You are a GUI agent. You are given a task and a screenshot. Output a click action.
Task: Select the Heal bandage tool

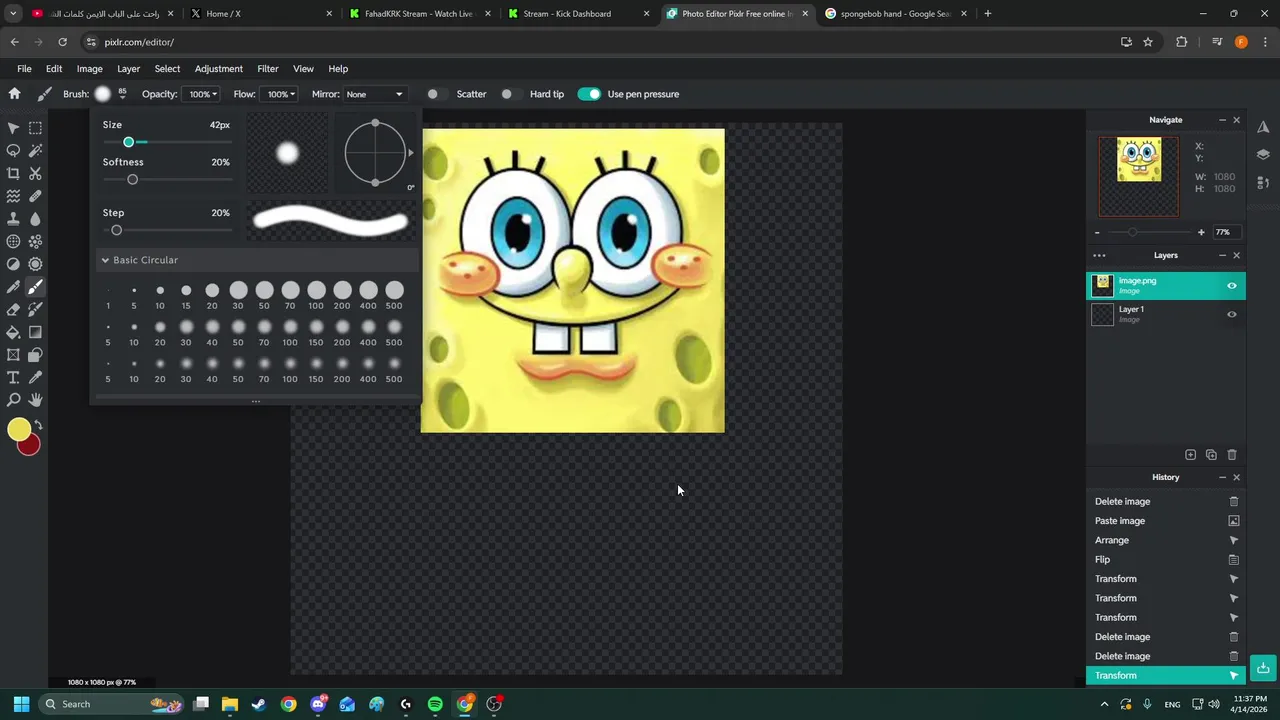point(35,196)
